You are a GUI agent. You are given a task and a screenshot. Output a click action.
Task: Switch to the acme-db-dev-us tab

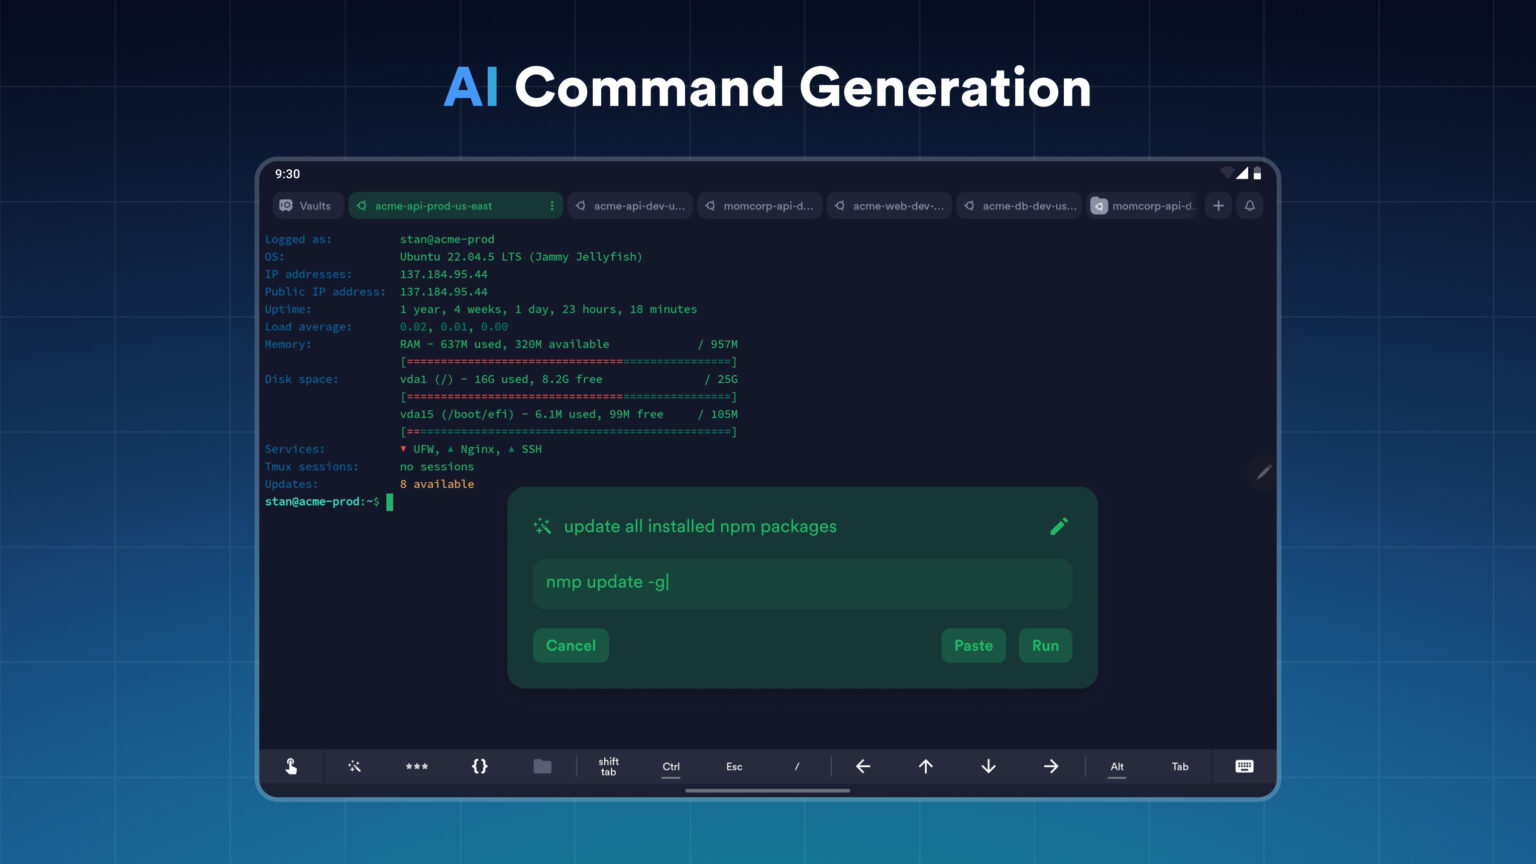1018,205
